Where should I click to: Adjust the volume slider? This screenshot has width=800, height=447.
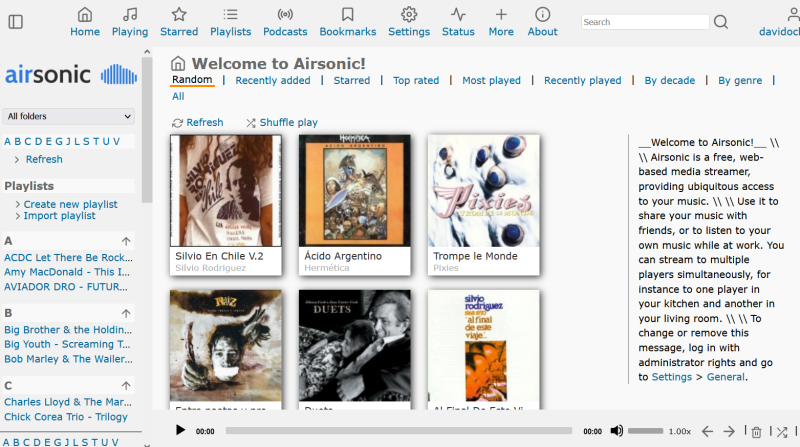click(645, 431)
